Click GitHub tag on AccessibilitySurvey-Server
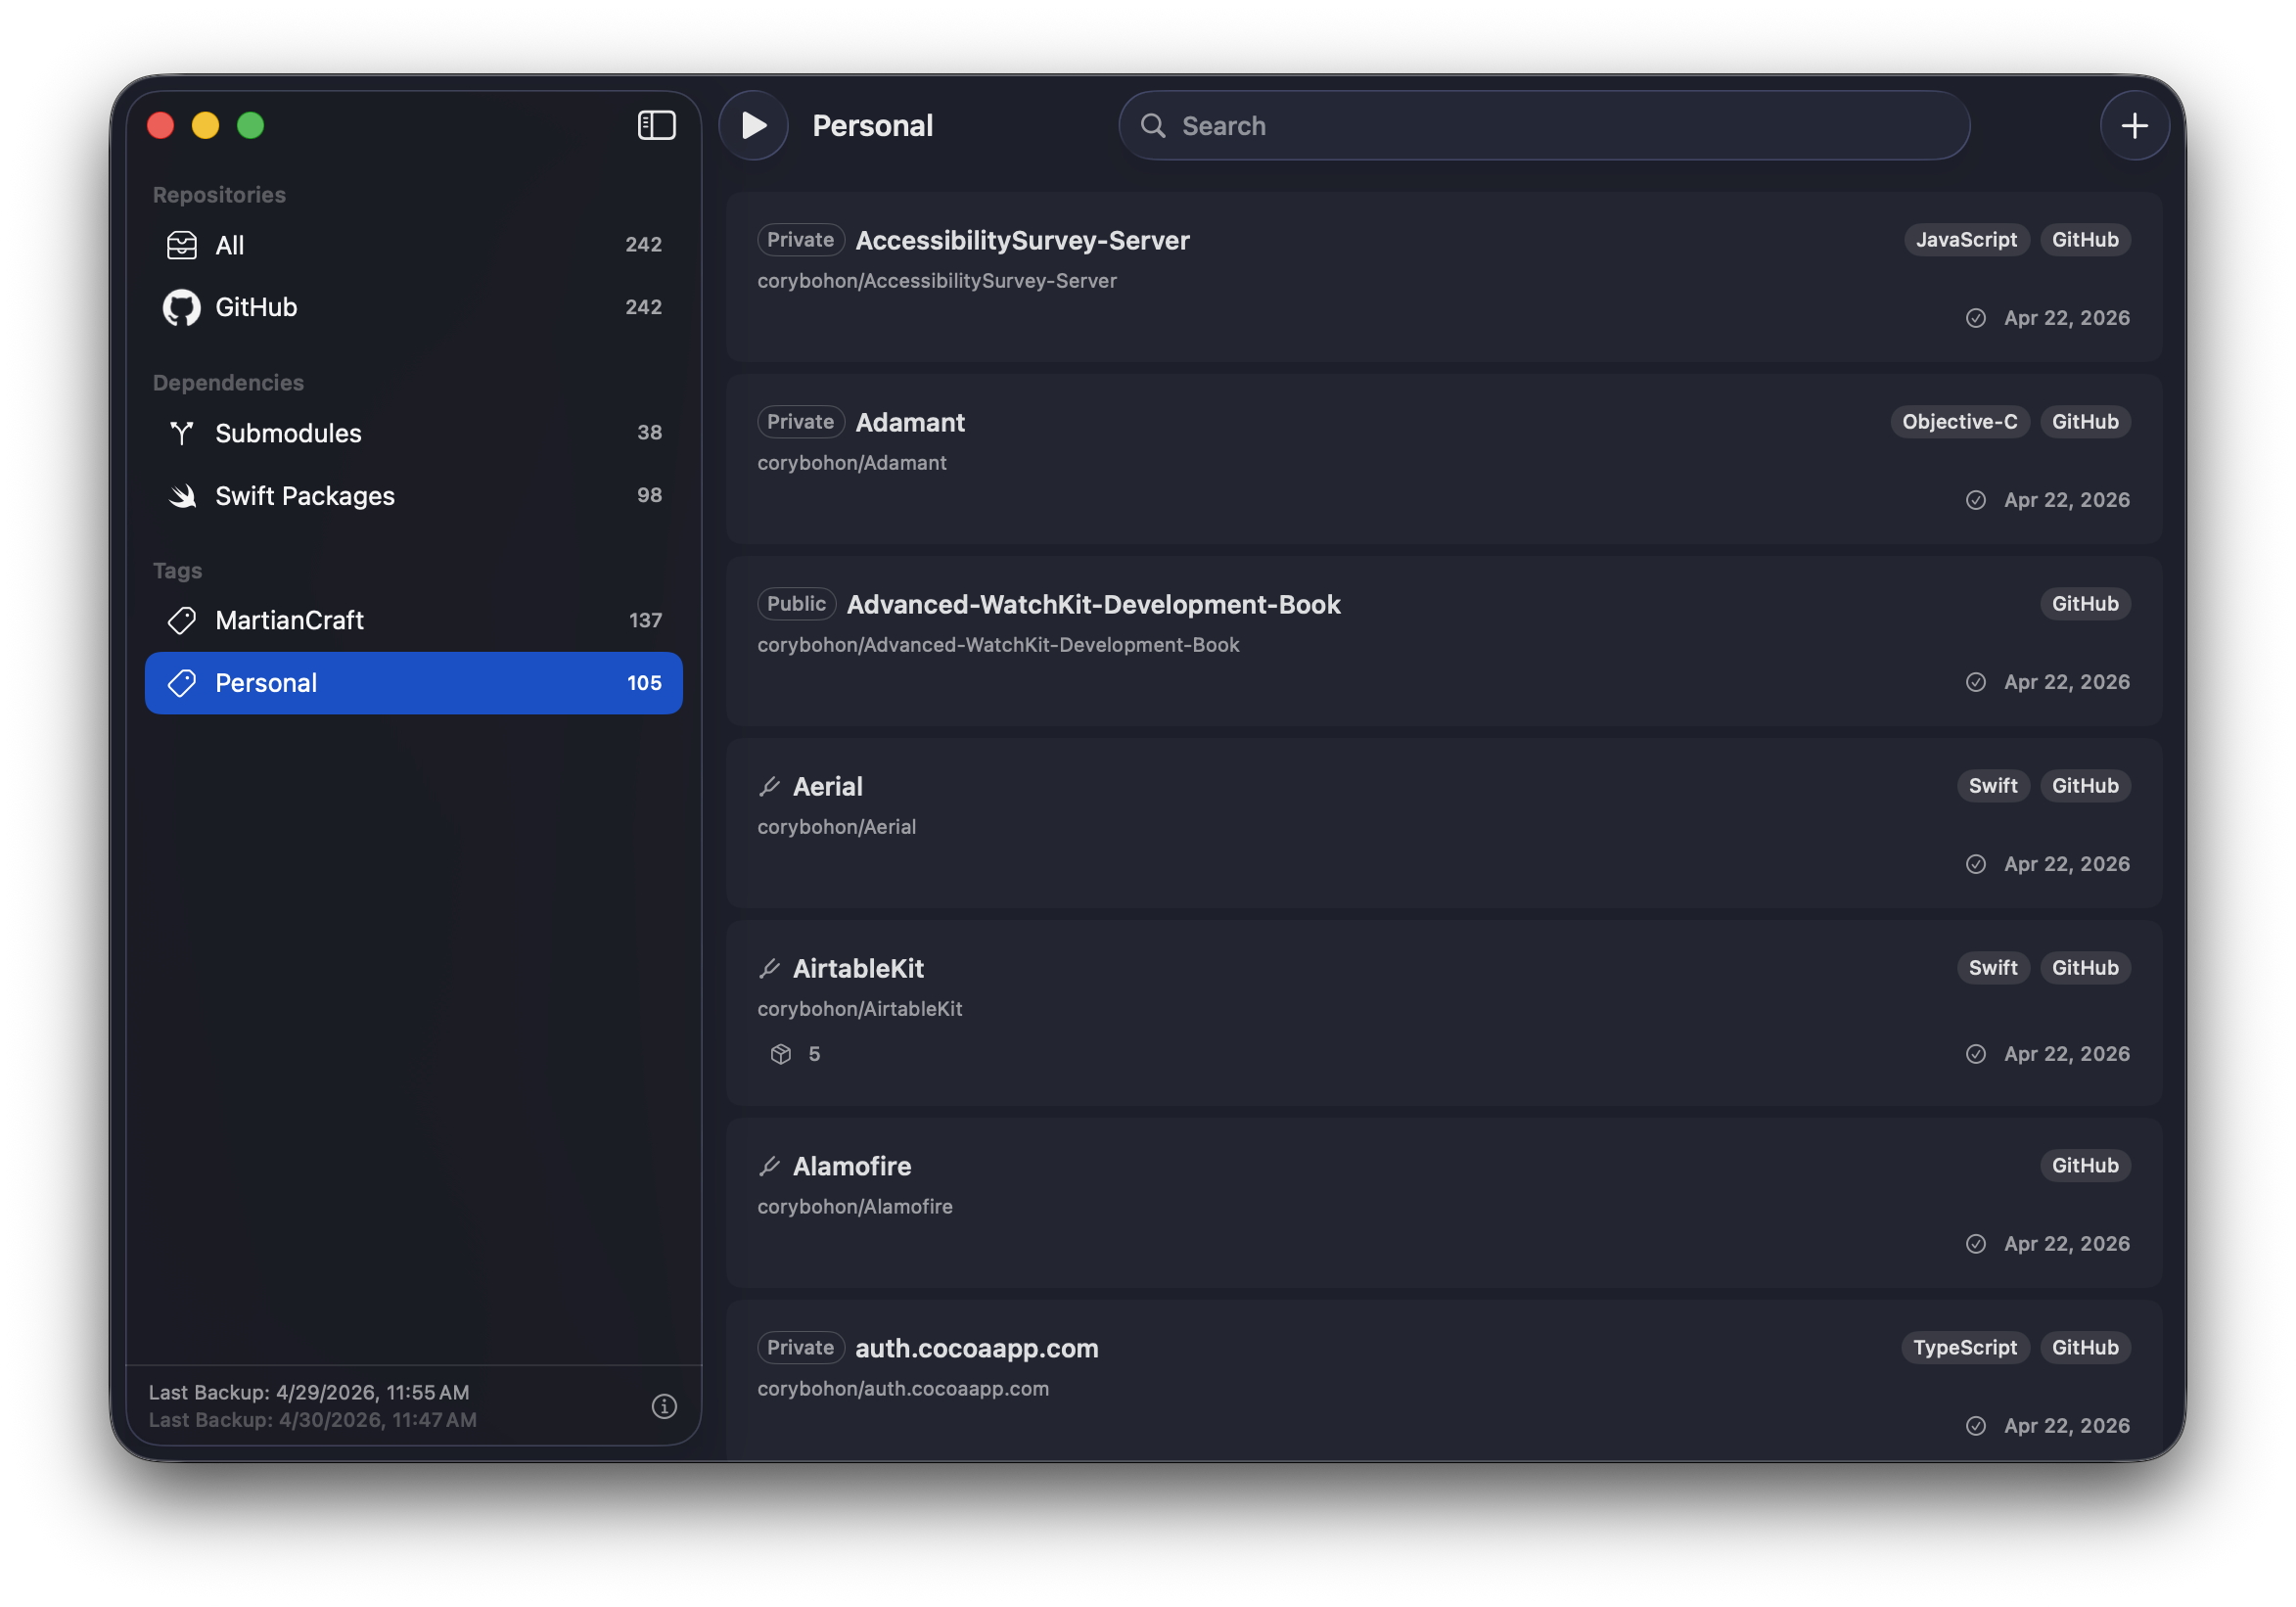This screenshot has height=1607, width=2296. tap(2085, 240)
